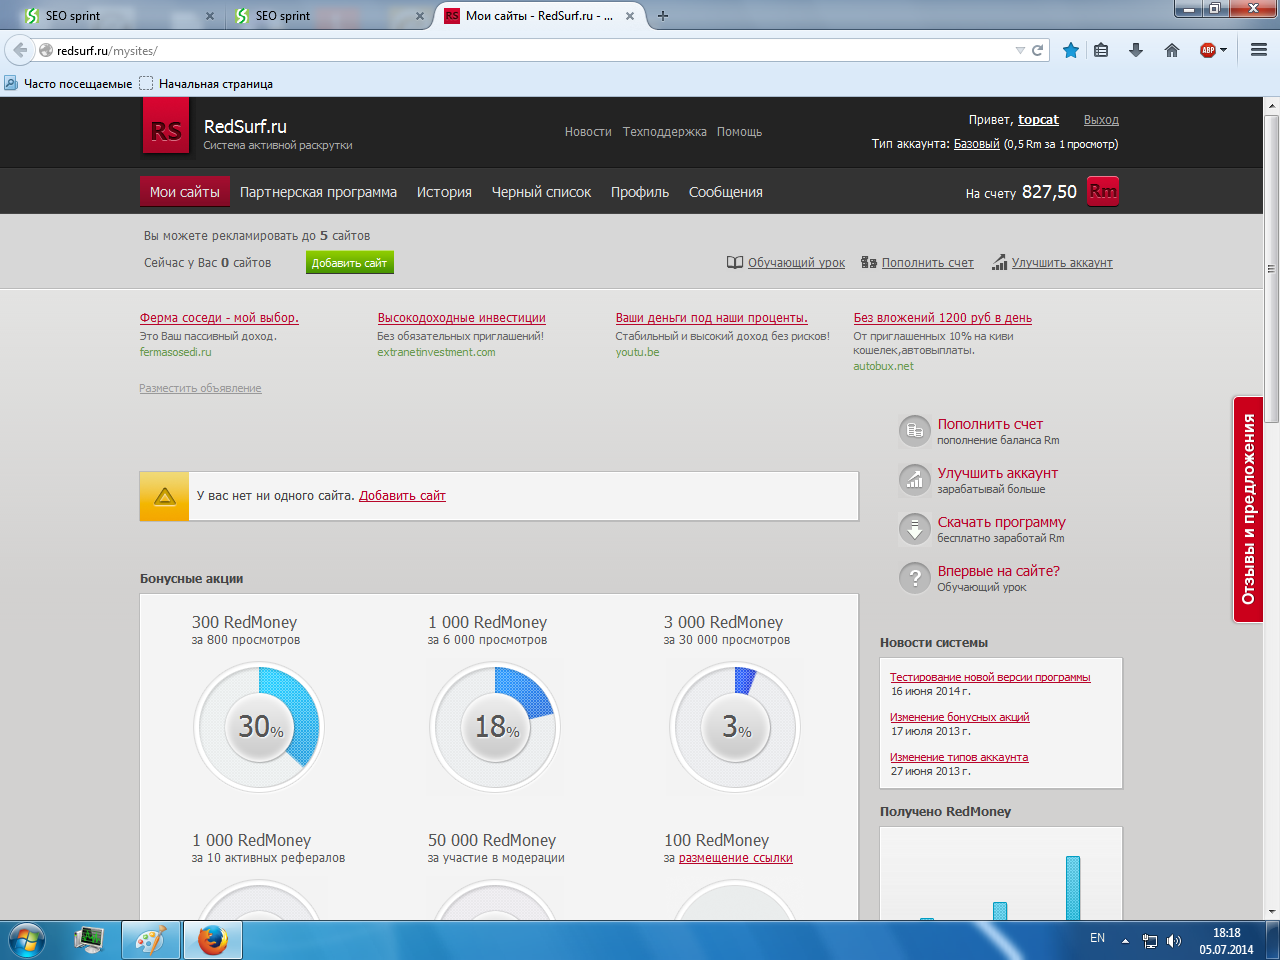The height and width of the screenshot is (960, 1280).
Task: Open the Черный список menu item
Action: point(541,192)
